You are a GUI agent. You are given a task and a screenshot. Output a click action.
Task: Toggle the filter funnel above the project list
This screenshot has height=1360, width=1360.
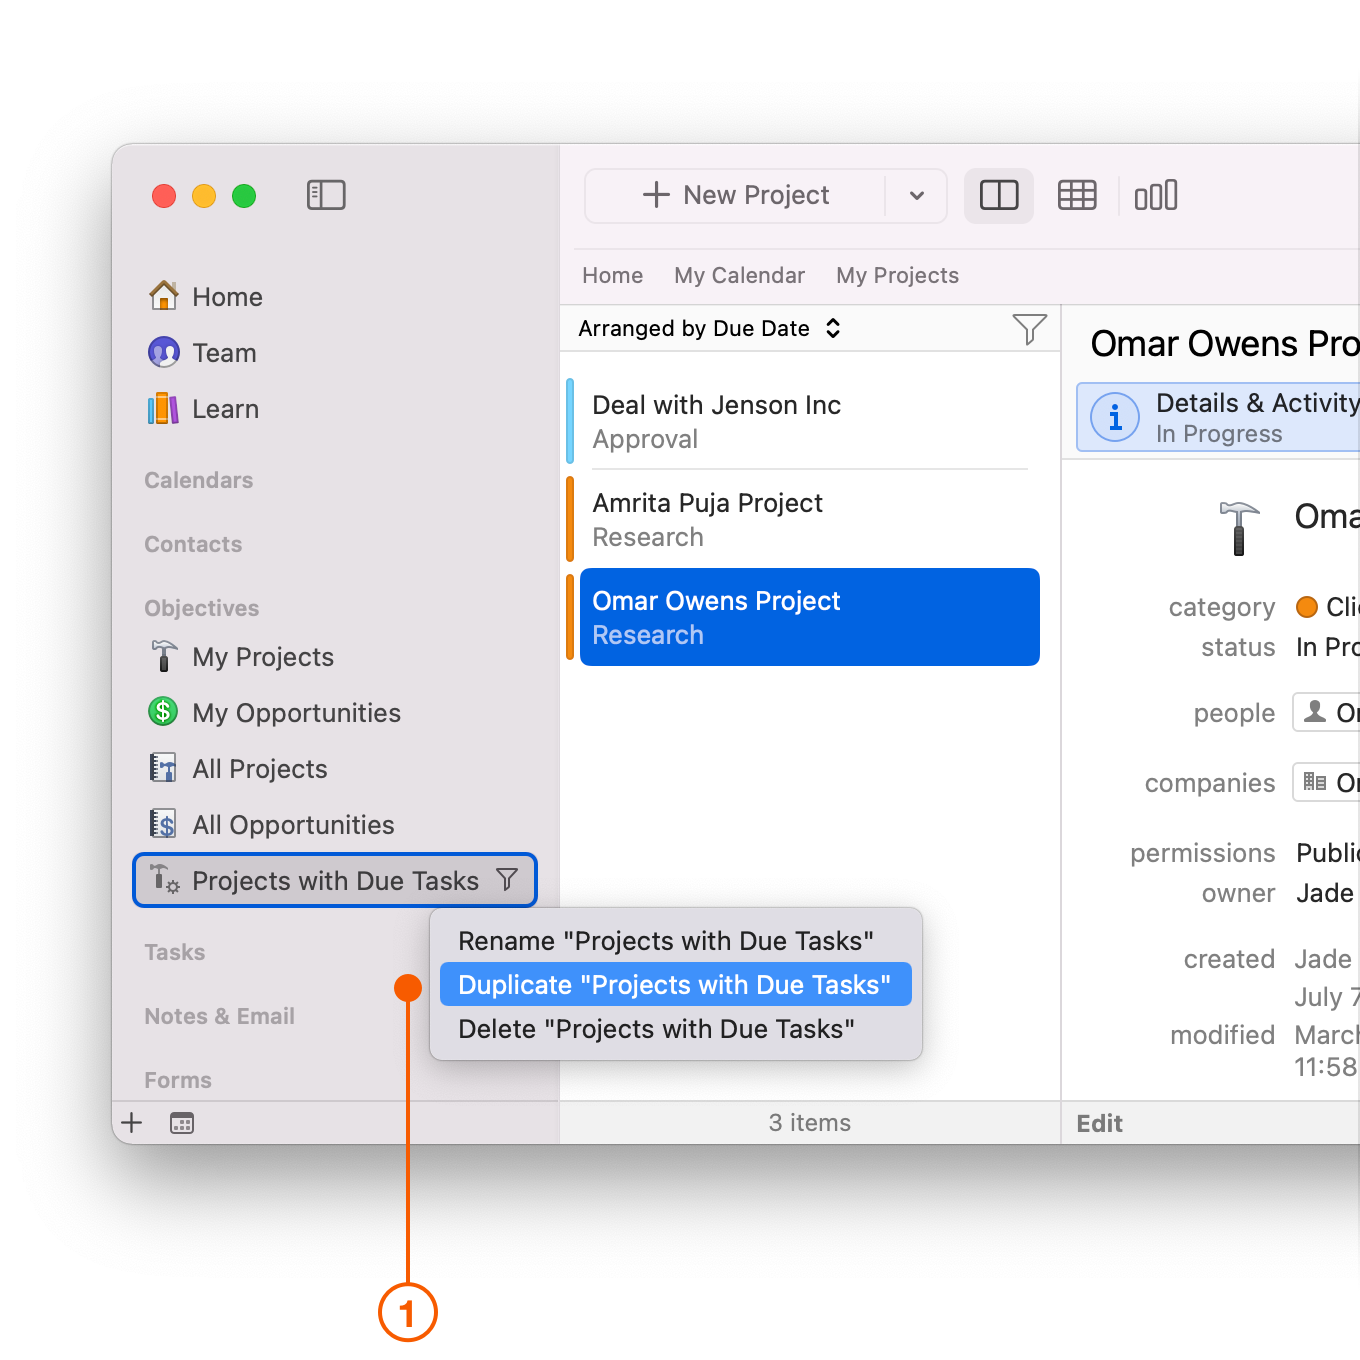point(1029,328)
